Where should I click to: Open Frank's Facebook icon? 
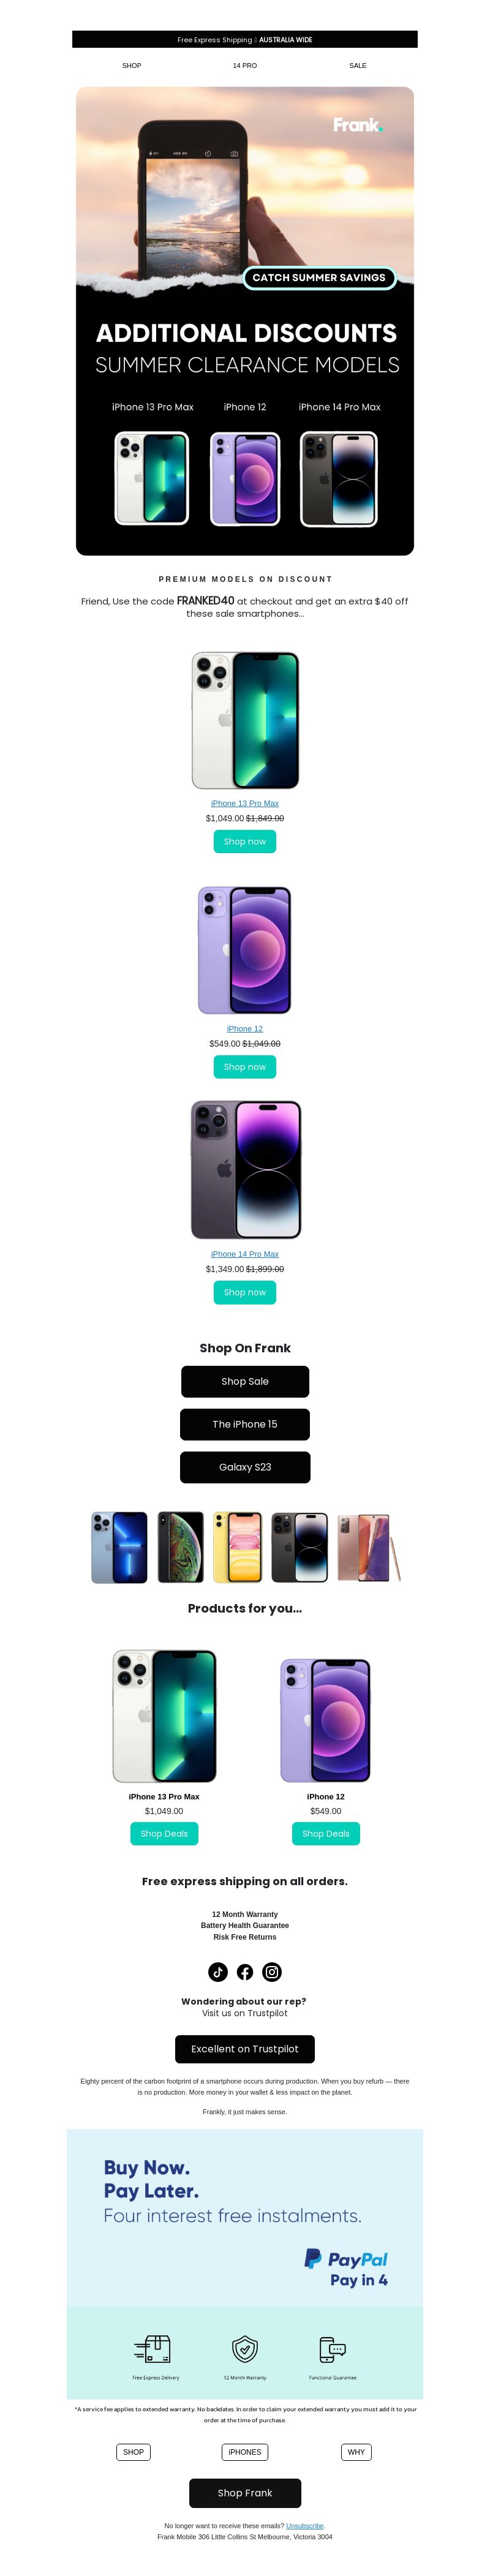245,1972
